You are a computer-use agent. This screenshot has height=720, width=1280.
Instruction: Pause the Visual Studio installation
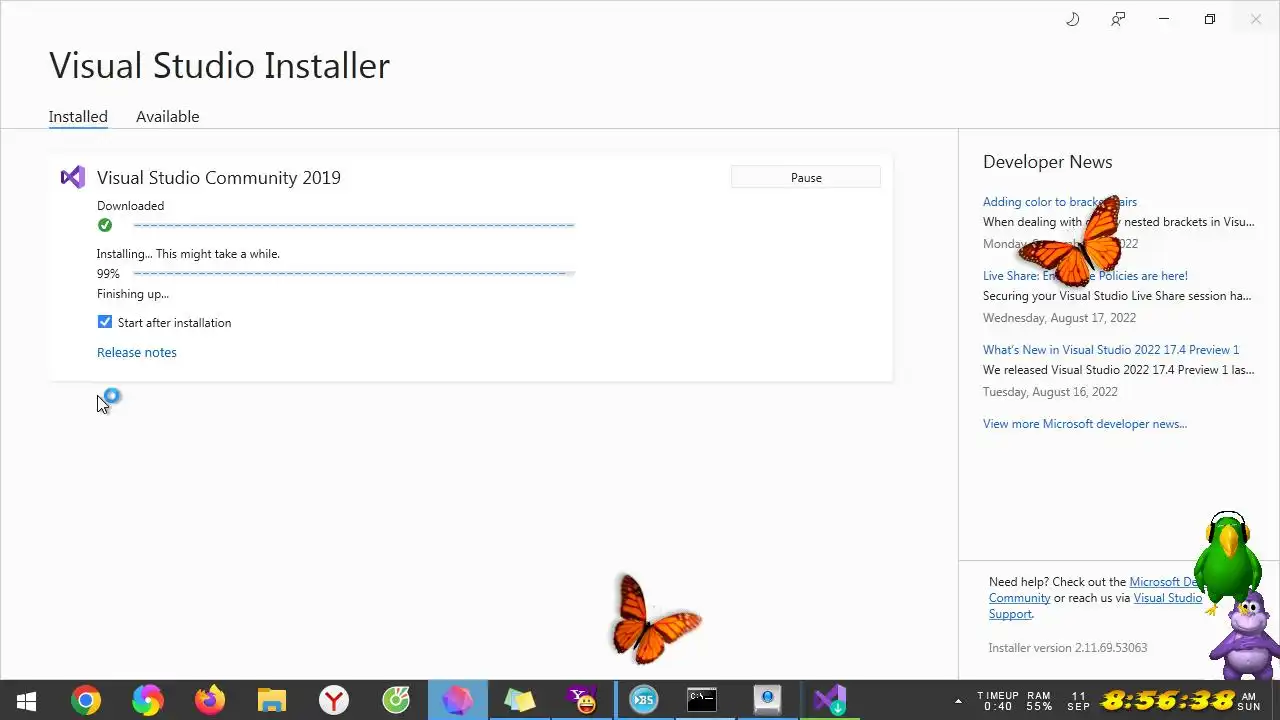(806, 177)
